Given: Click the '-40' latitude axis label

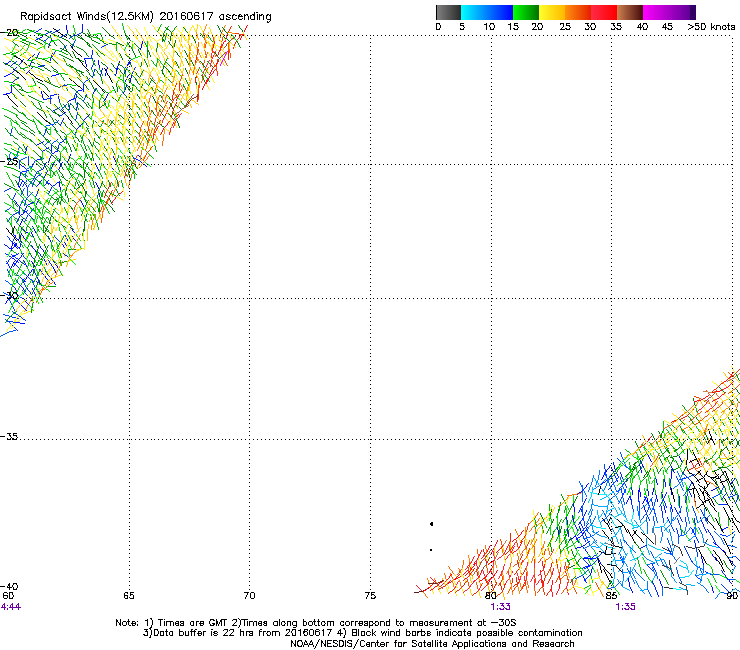Looking at the screenshot, I should 9,586.
